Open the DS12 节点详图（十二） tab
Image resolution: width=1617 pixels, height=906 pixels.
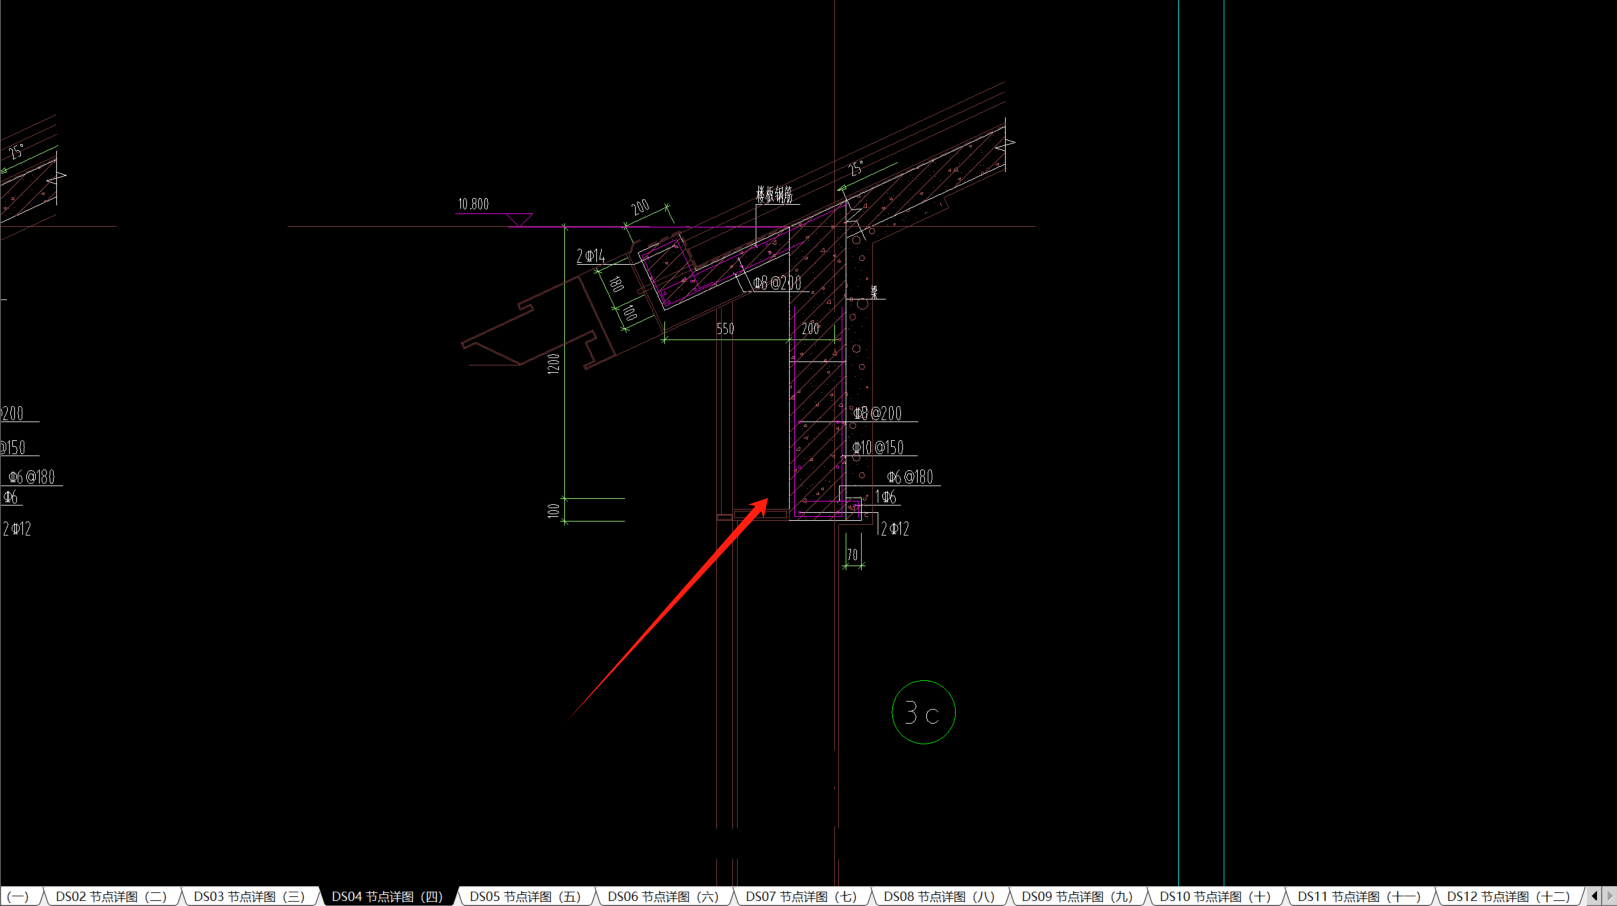(1508, 896)
